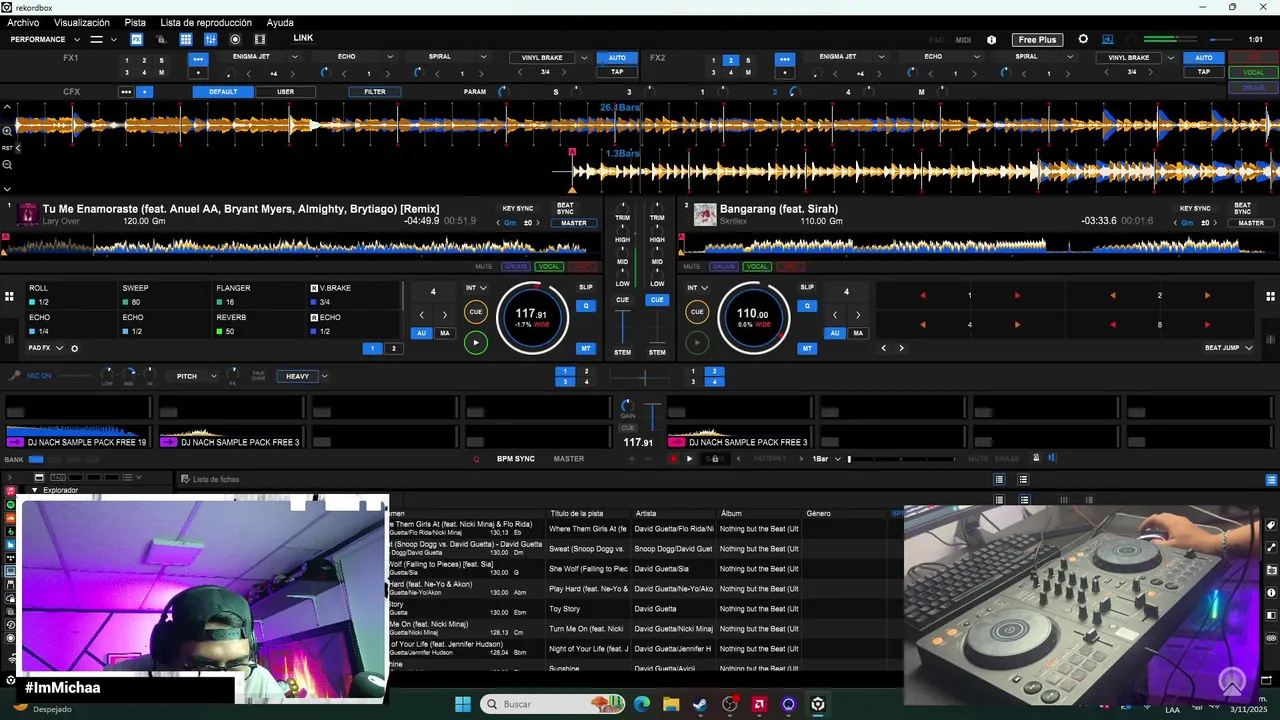Adjust the crossfader
The height and width of the screenshot is (720, 1280).
coord(643,378)
